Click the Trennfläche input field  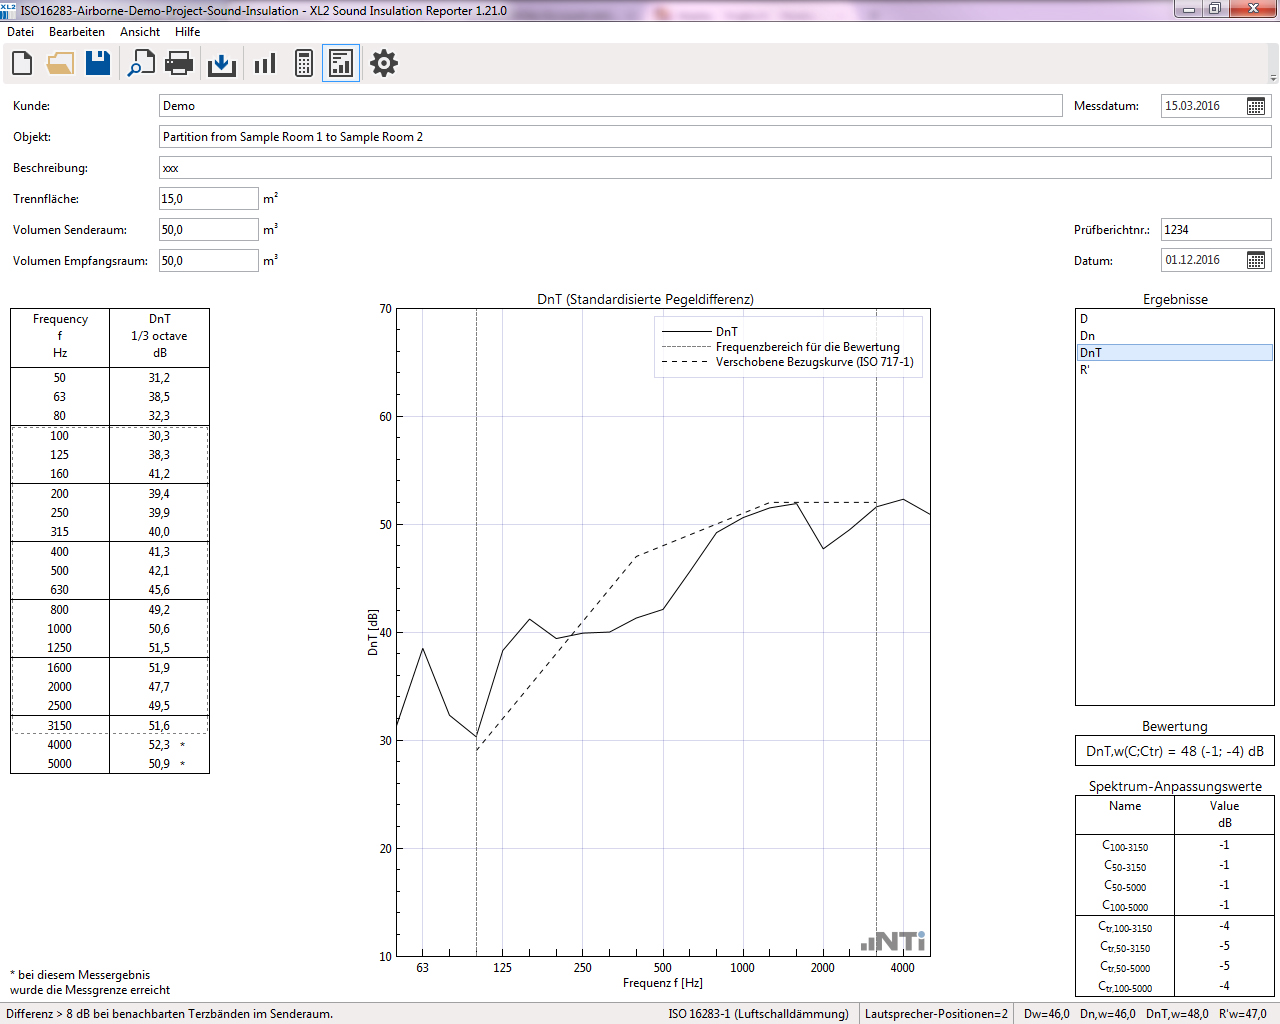point(208,199)
